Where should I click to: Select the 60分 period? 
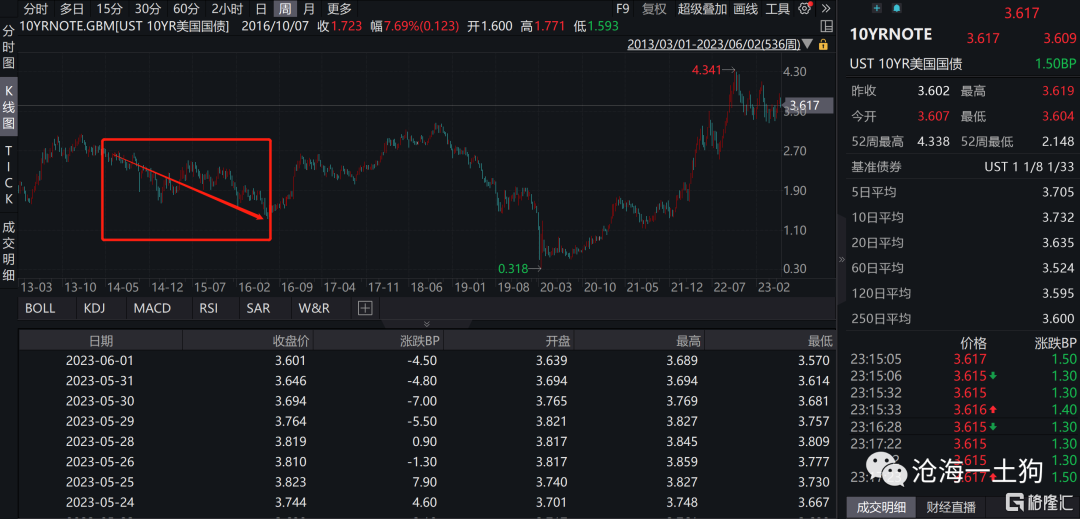[186, 9]
